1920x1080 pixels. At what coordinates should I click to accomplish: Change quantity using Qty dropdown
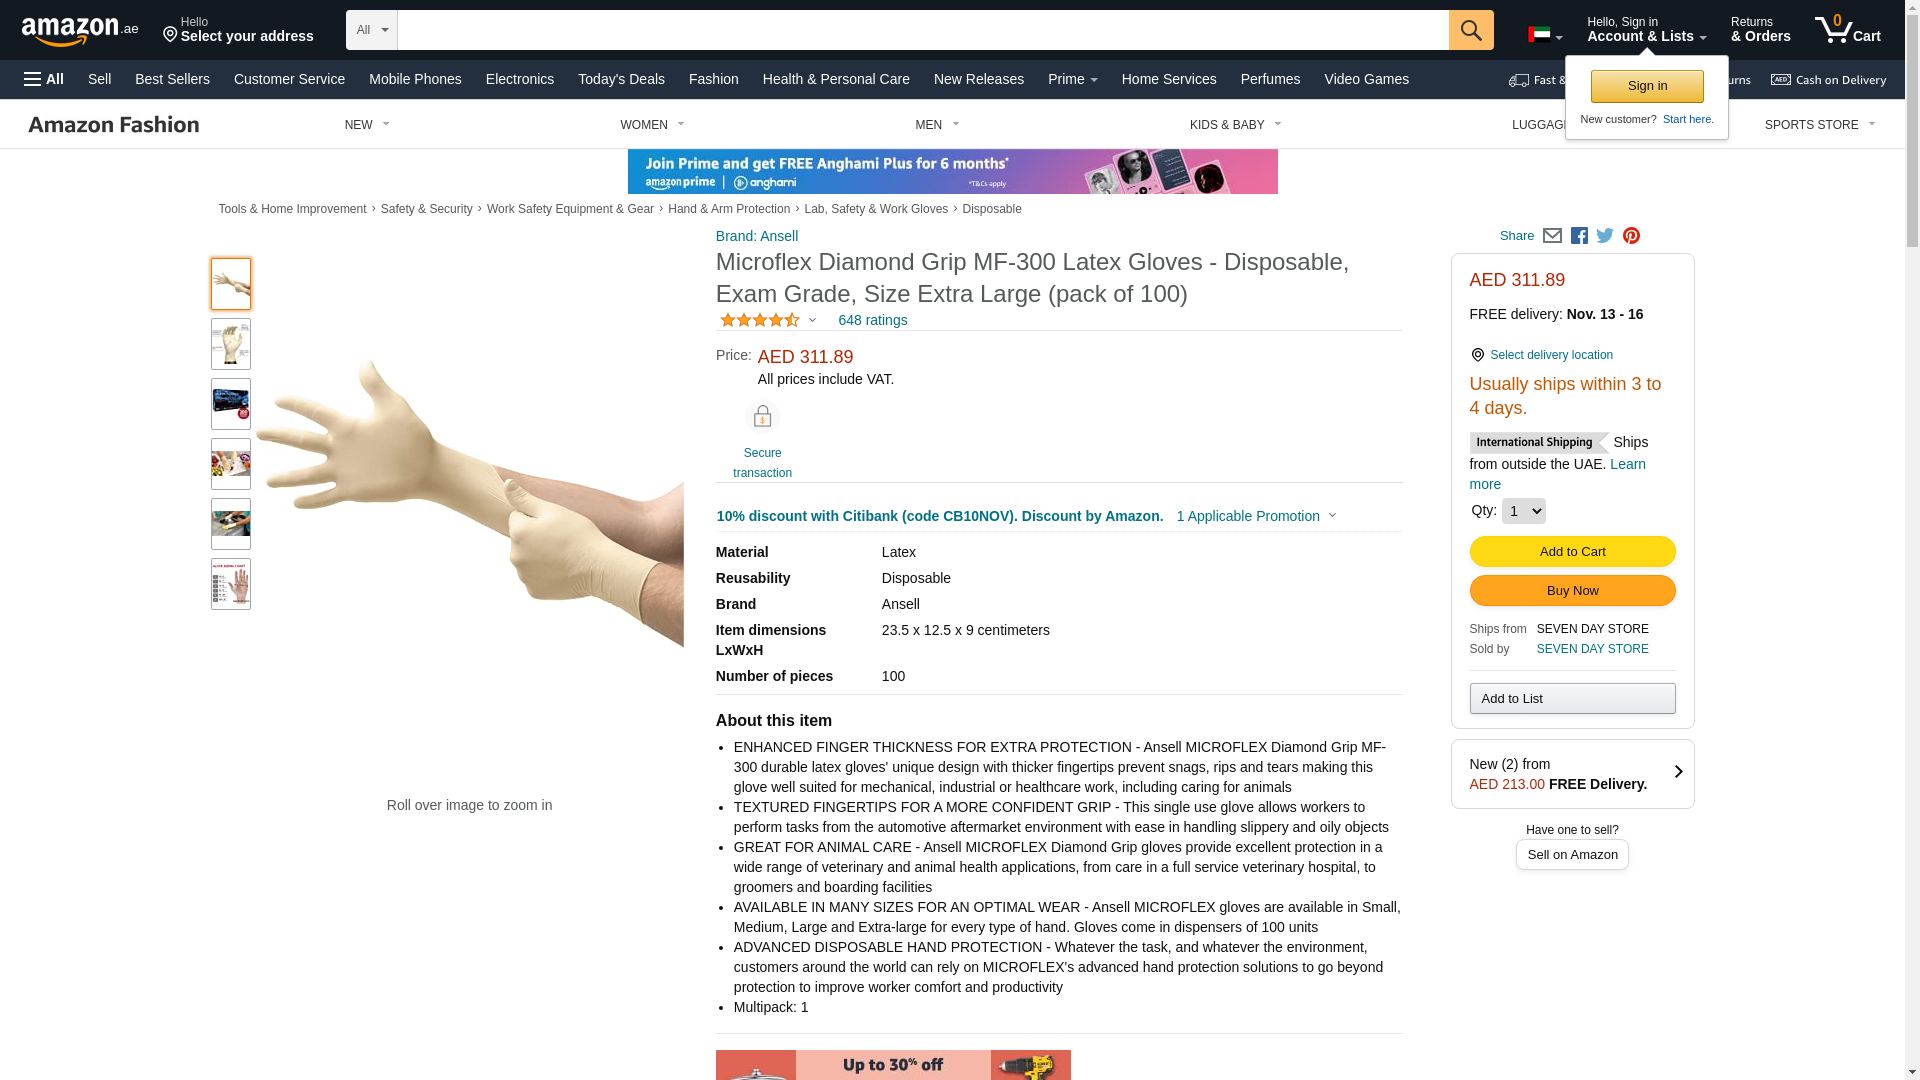(1523, 511)
